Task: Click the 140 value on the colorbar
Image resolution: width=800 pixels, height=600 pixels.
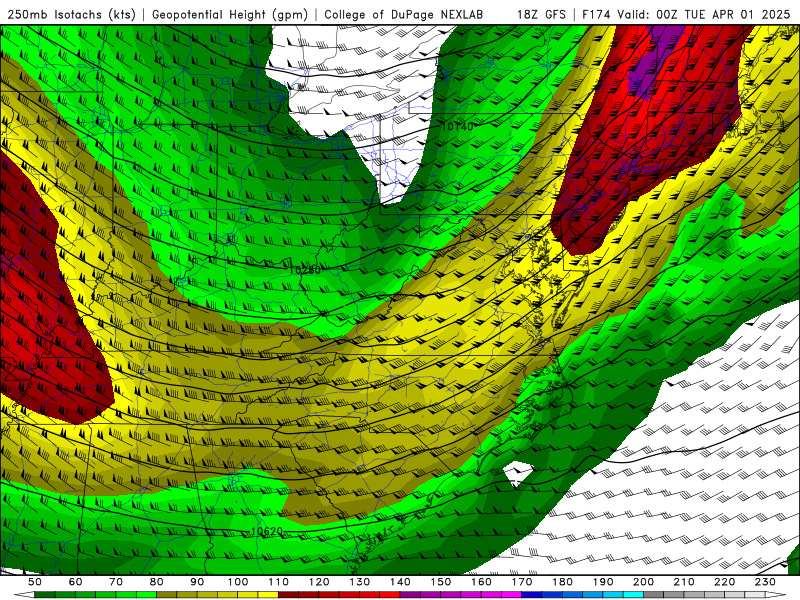Action: tap(400, 582)
